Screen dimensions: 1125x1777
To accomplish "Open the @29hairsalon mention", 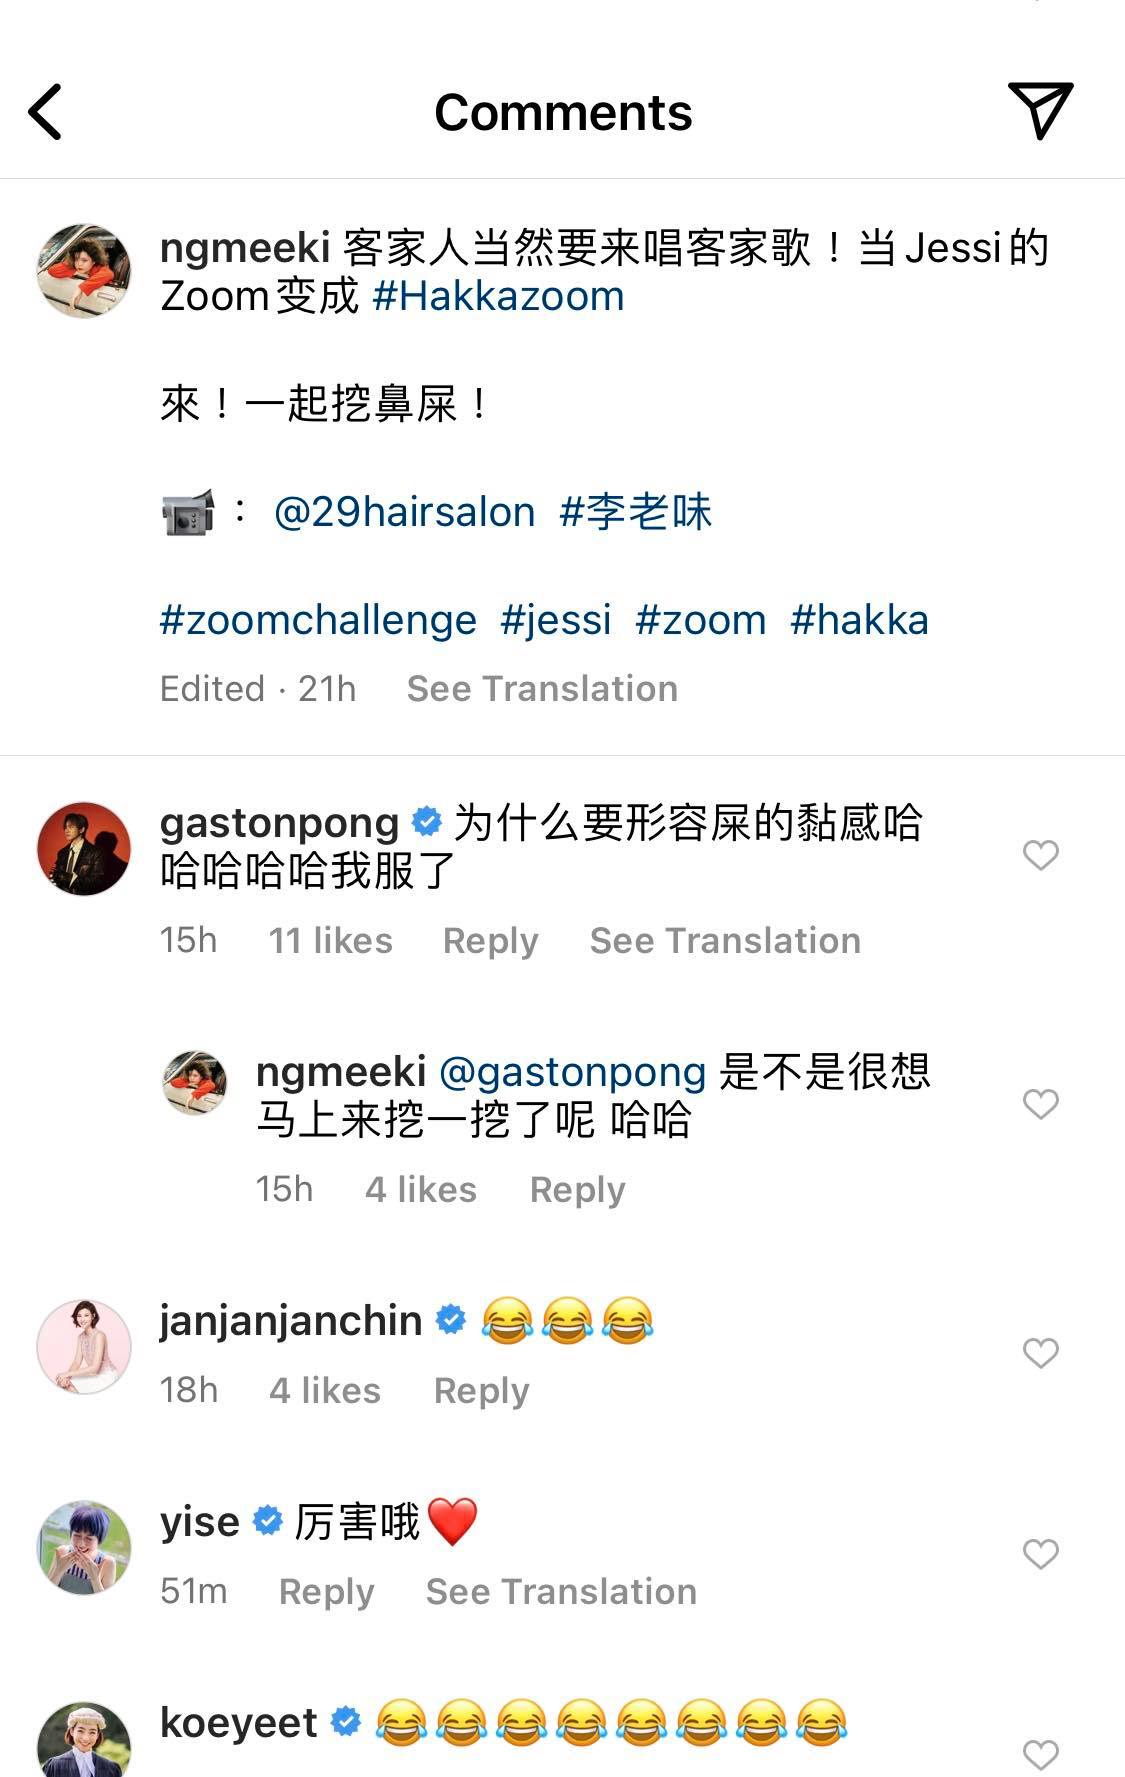I will [x=404, y=512].
